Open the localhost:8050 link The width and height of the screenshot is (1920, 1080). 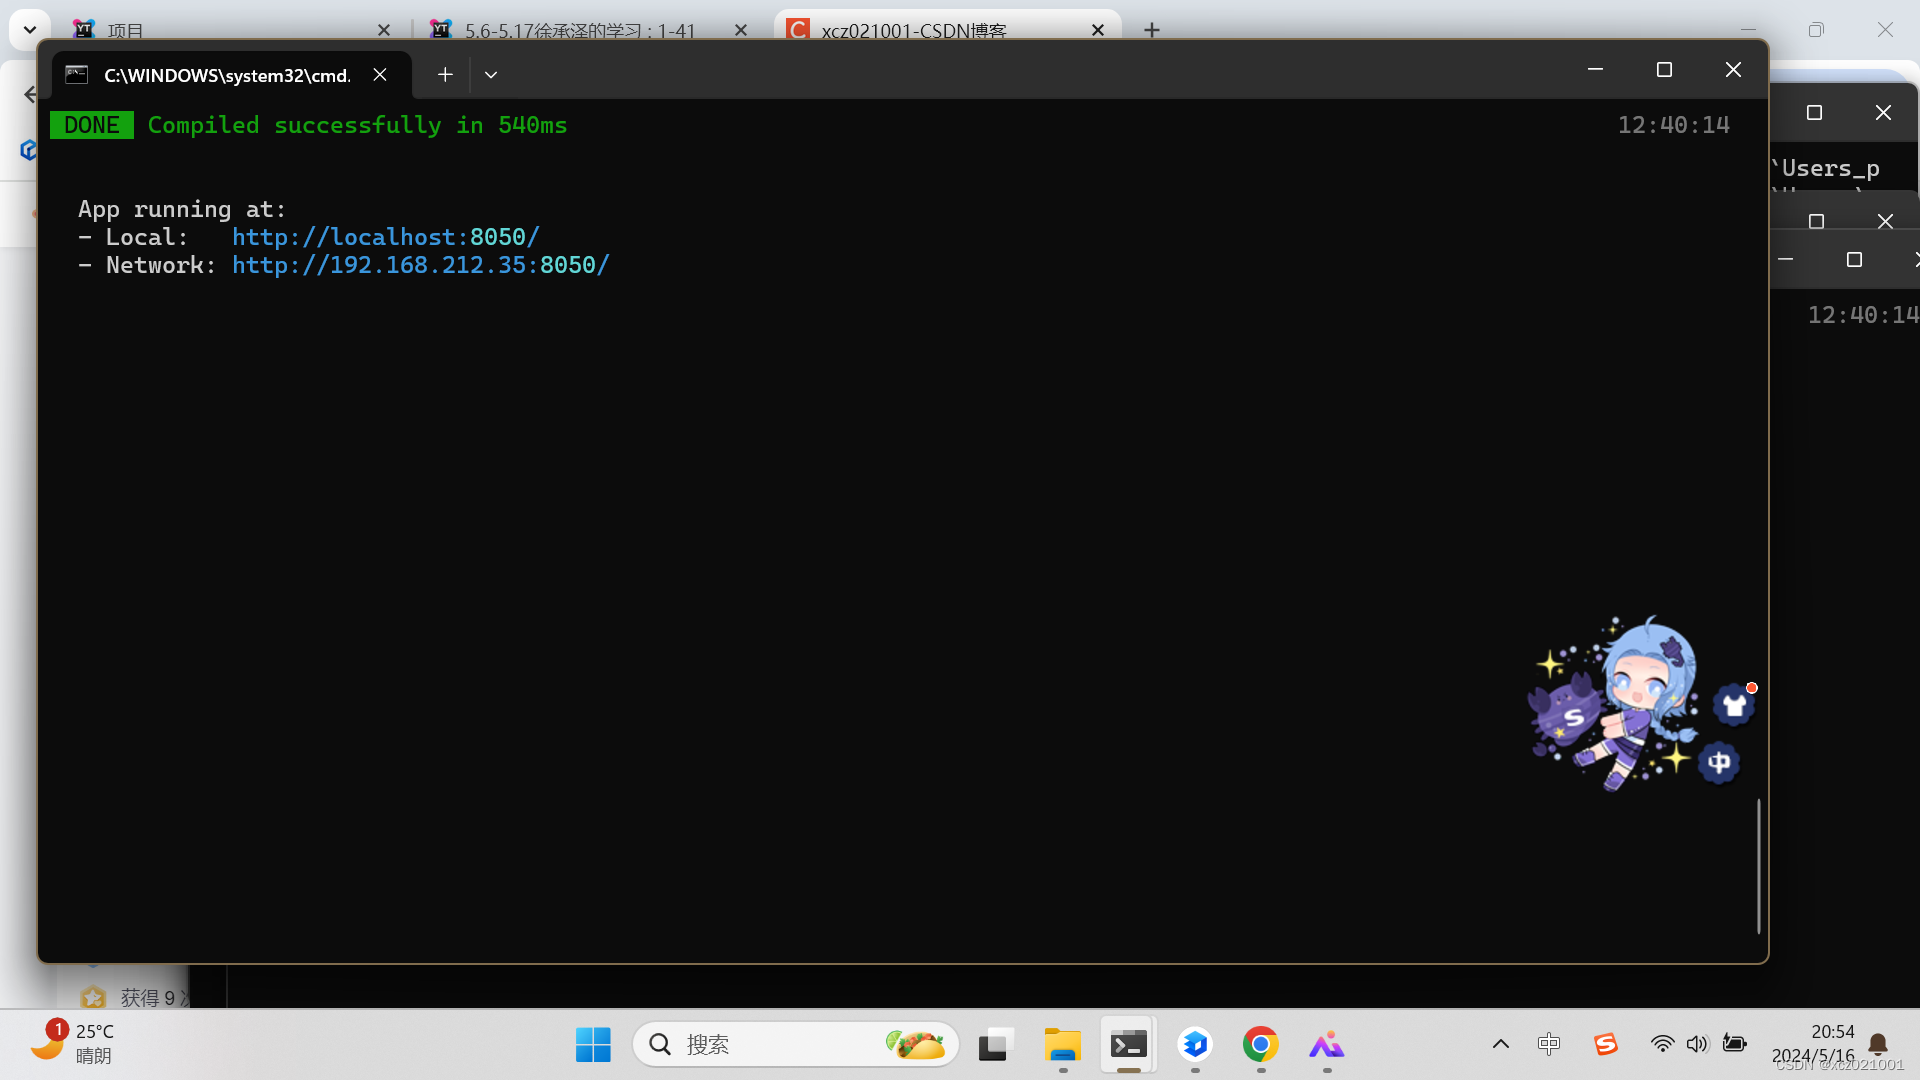point(386,237)
